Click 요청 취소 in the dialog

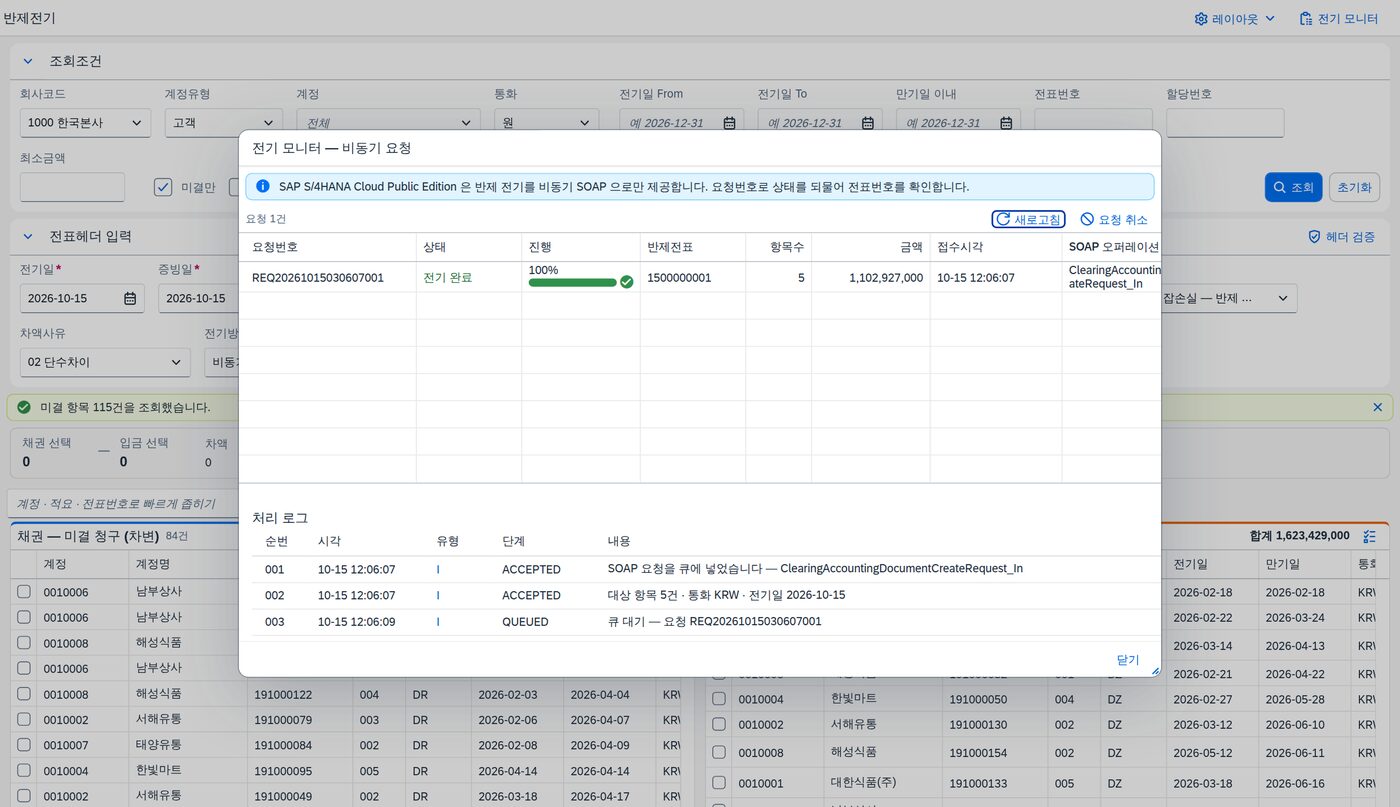(x=1114, y=219)
